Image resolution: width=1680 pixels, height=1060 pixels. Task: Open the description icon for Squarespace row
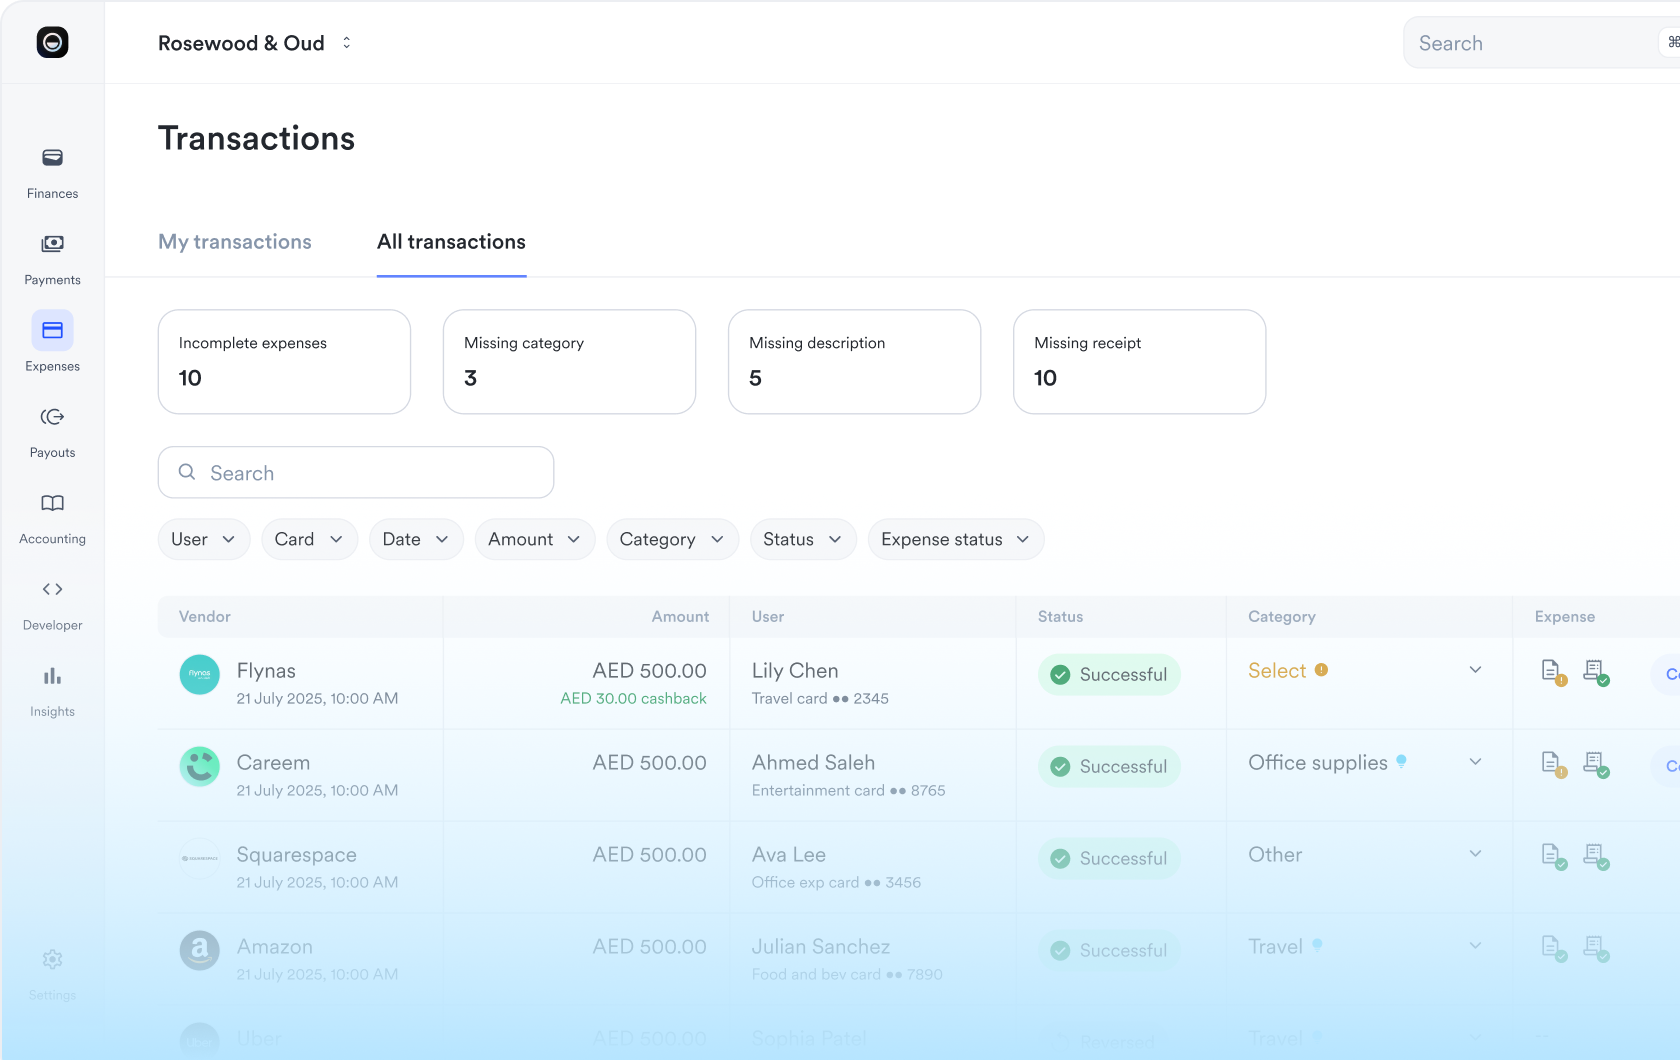pyautogui.click(x=1553, y=856)
